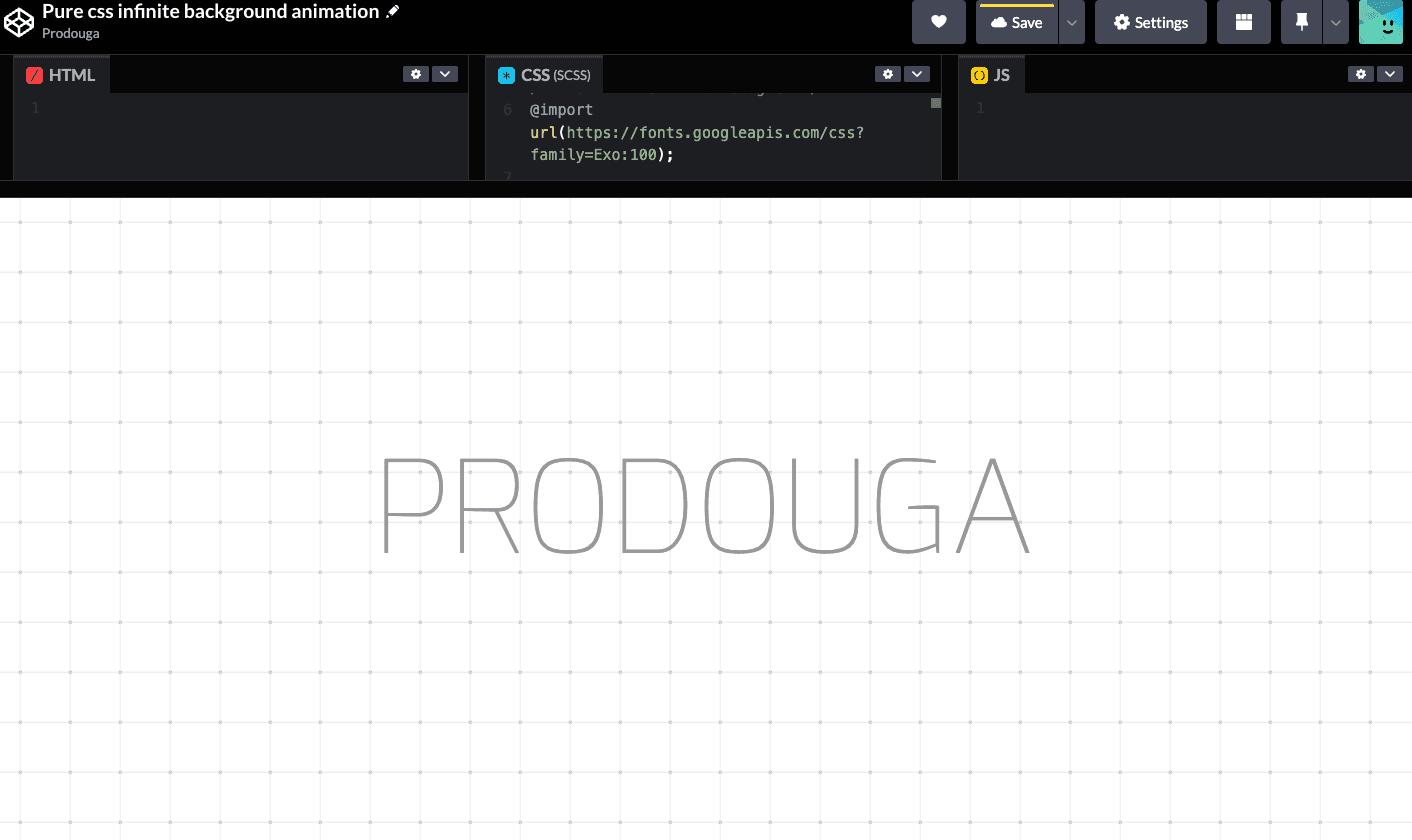Select the HTML editor tab
This screenshot has width=1412, height=840.
pyautogui.click(x=61, y=75)
